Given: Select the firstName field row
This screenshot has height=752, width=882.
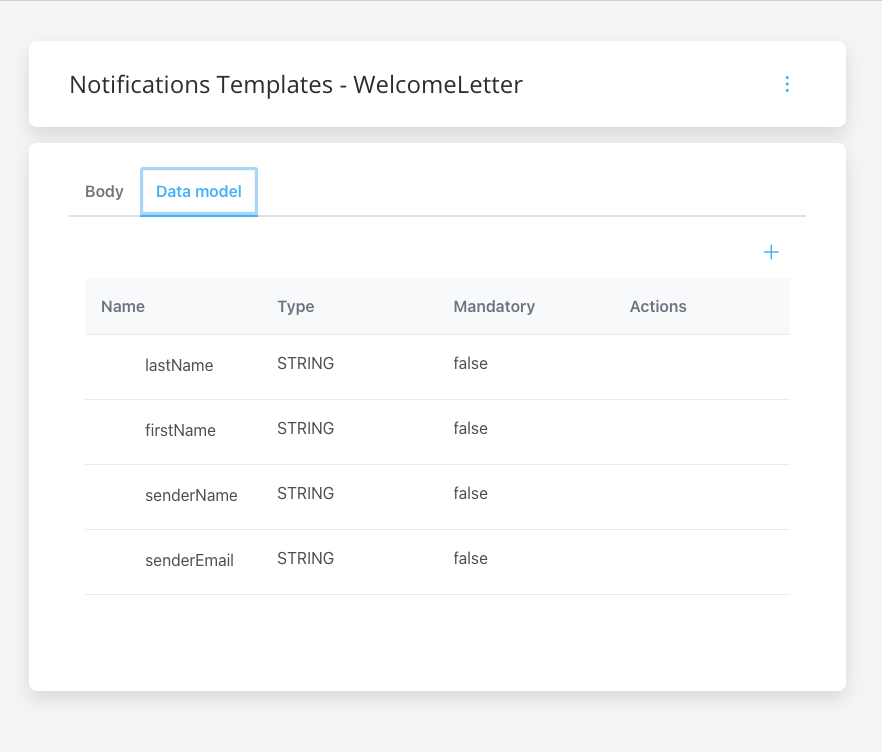Looking at the screenshot, I should click(x=437, y=433).
